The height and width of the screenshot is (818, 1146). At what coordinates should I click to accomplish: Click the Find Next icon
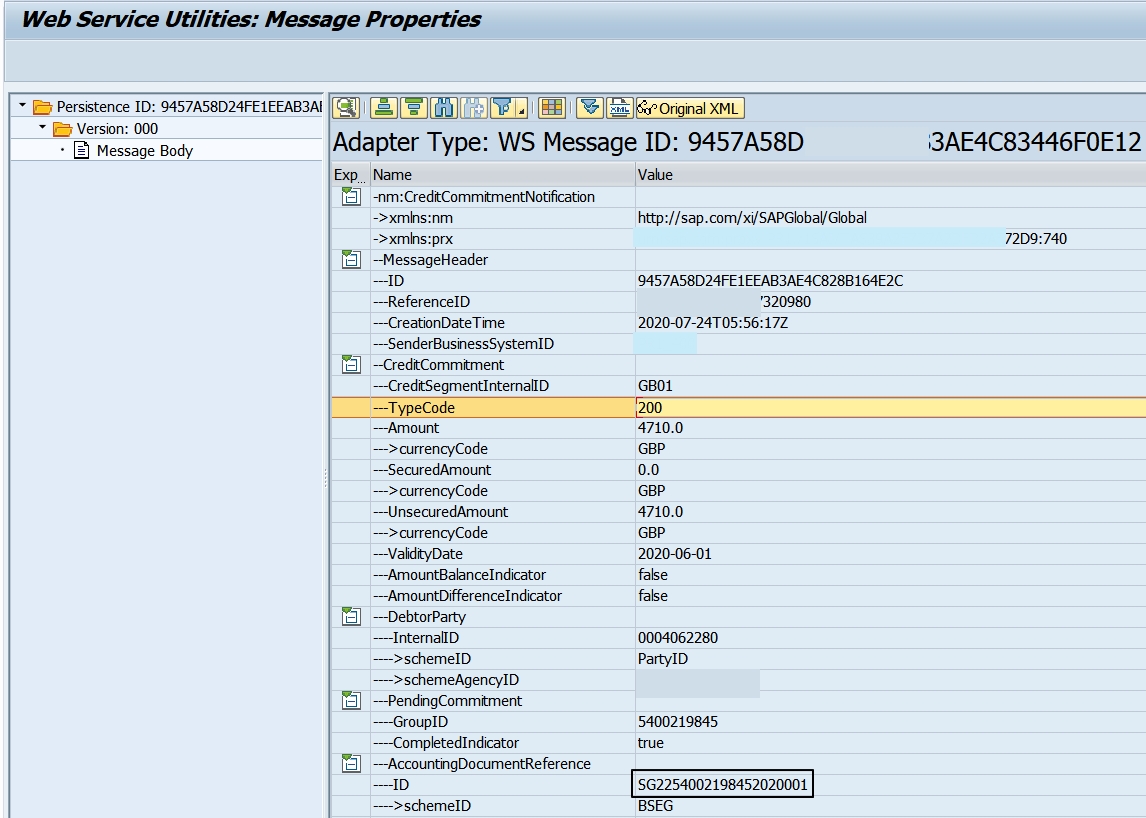coord(474,107)
